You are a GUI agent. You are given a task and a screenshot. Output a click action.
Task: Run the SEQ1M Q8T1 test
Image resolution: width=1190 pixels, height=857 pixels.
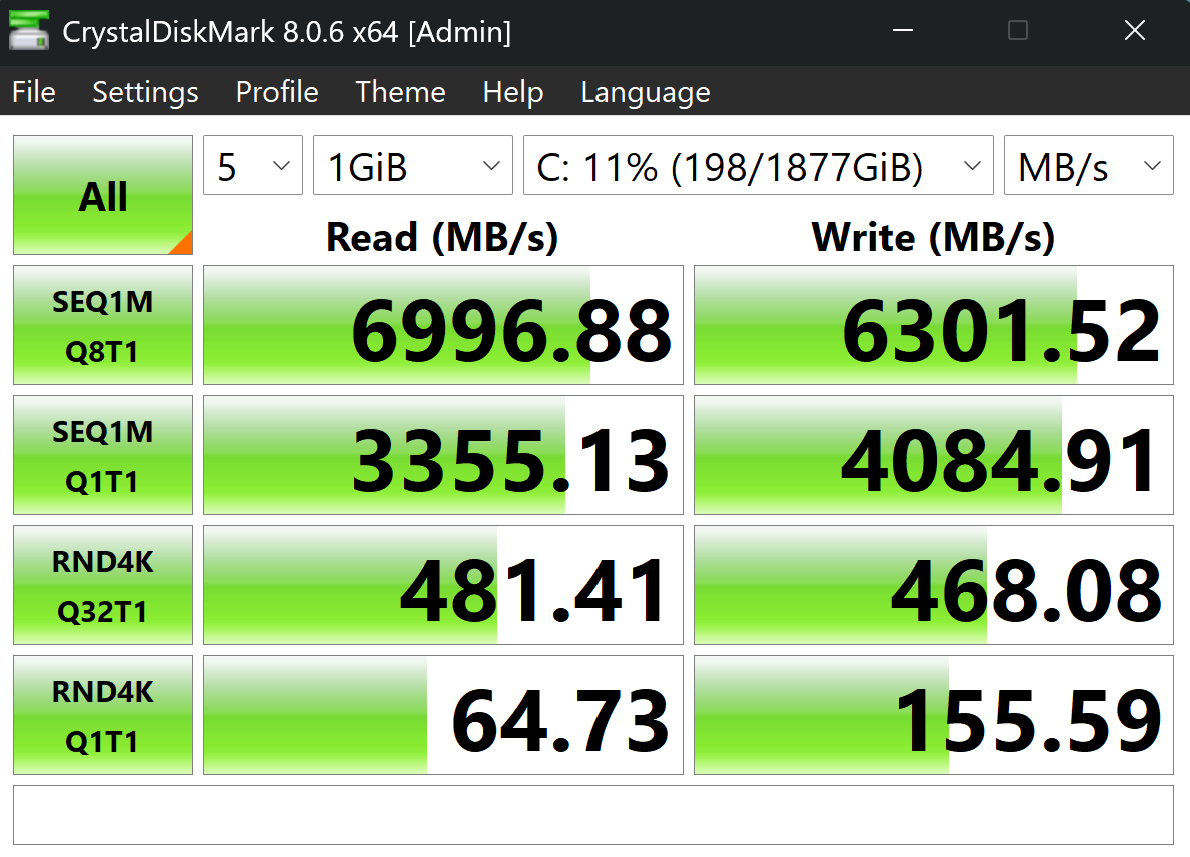[103, 325]
